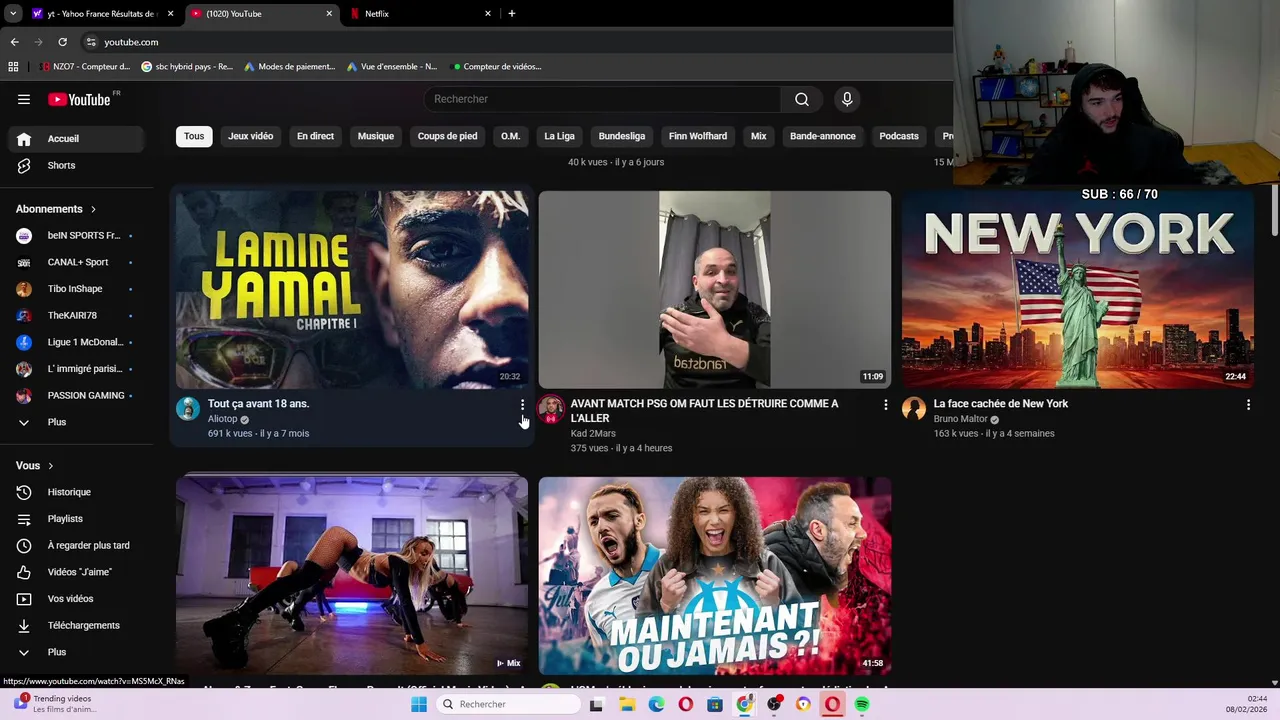The width and height of the screenshot is (1280, 720).
Task: Open Spotify from the taskbar
Action: 862,705
